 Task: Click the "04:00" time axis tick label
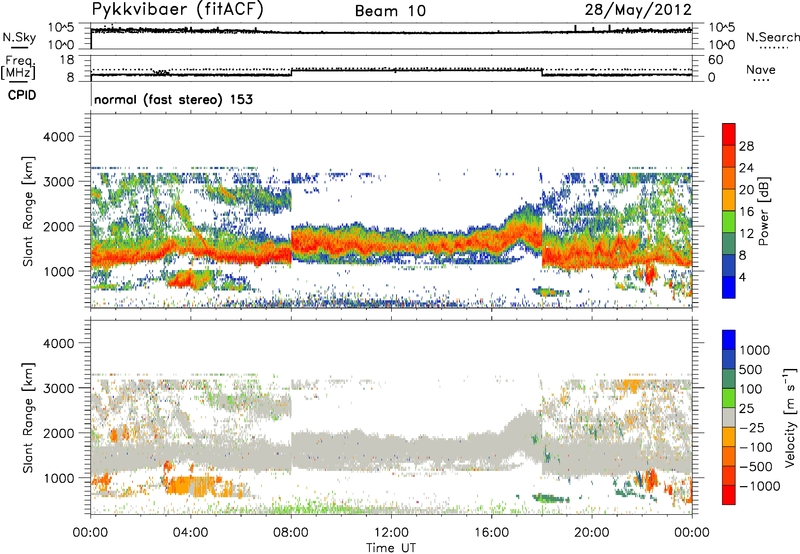click(191, 533)
